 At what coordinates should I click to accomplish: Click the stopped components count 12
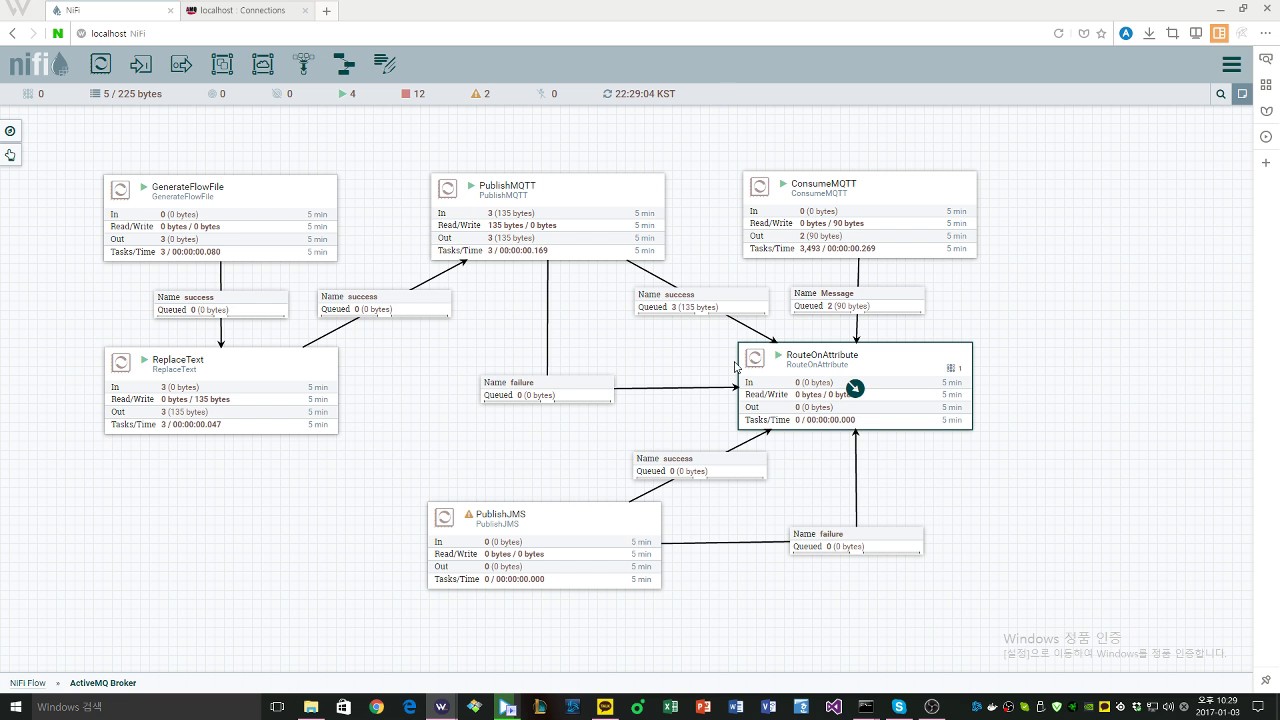(413, 94)
